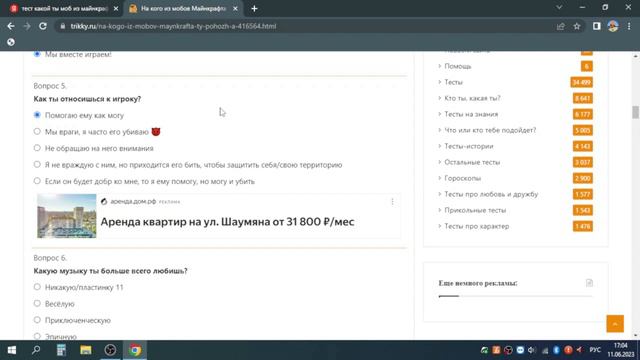Open 'Тесты про характер' category
640x360 pixels.
476,226
